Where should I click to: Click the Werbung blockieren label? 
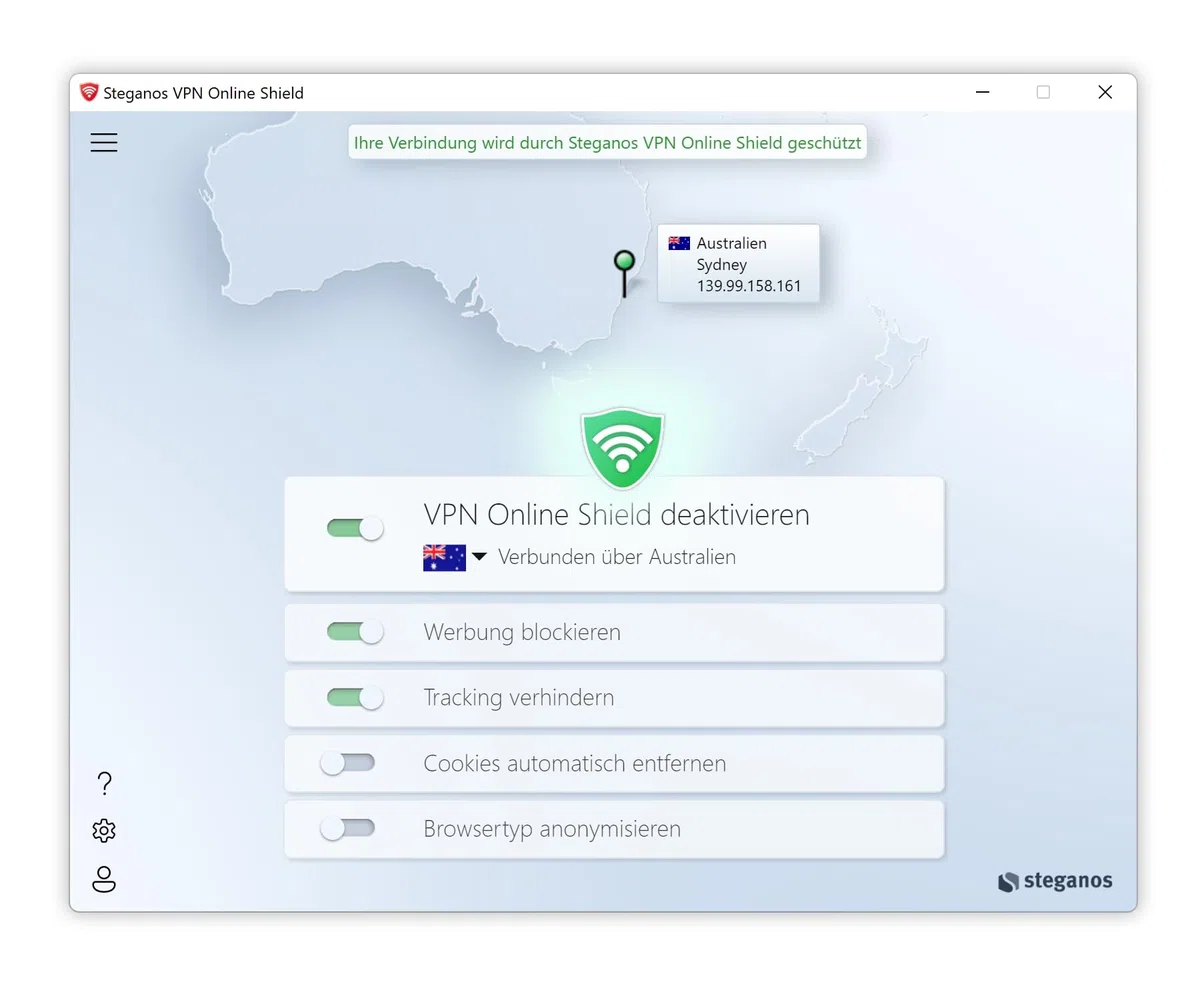tap(522, 632)
